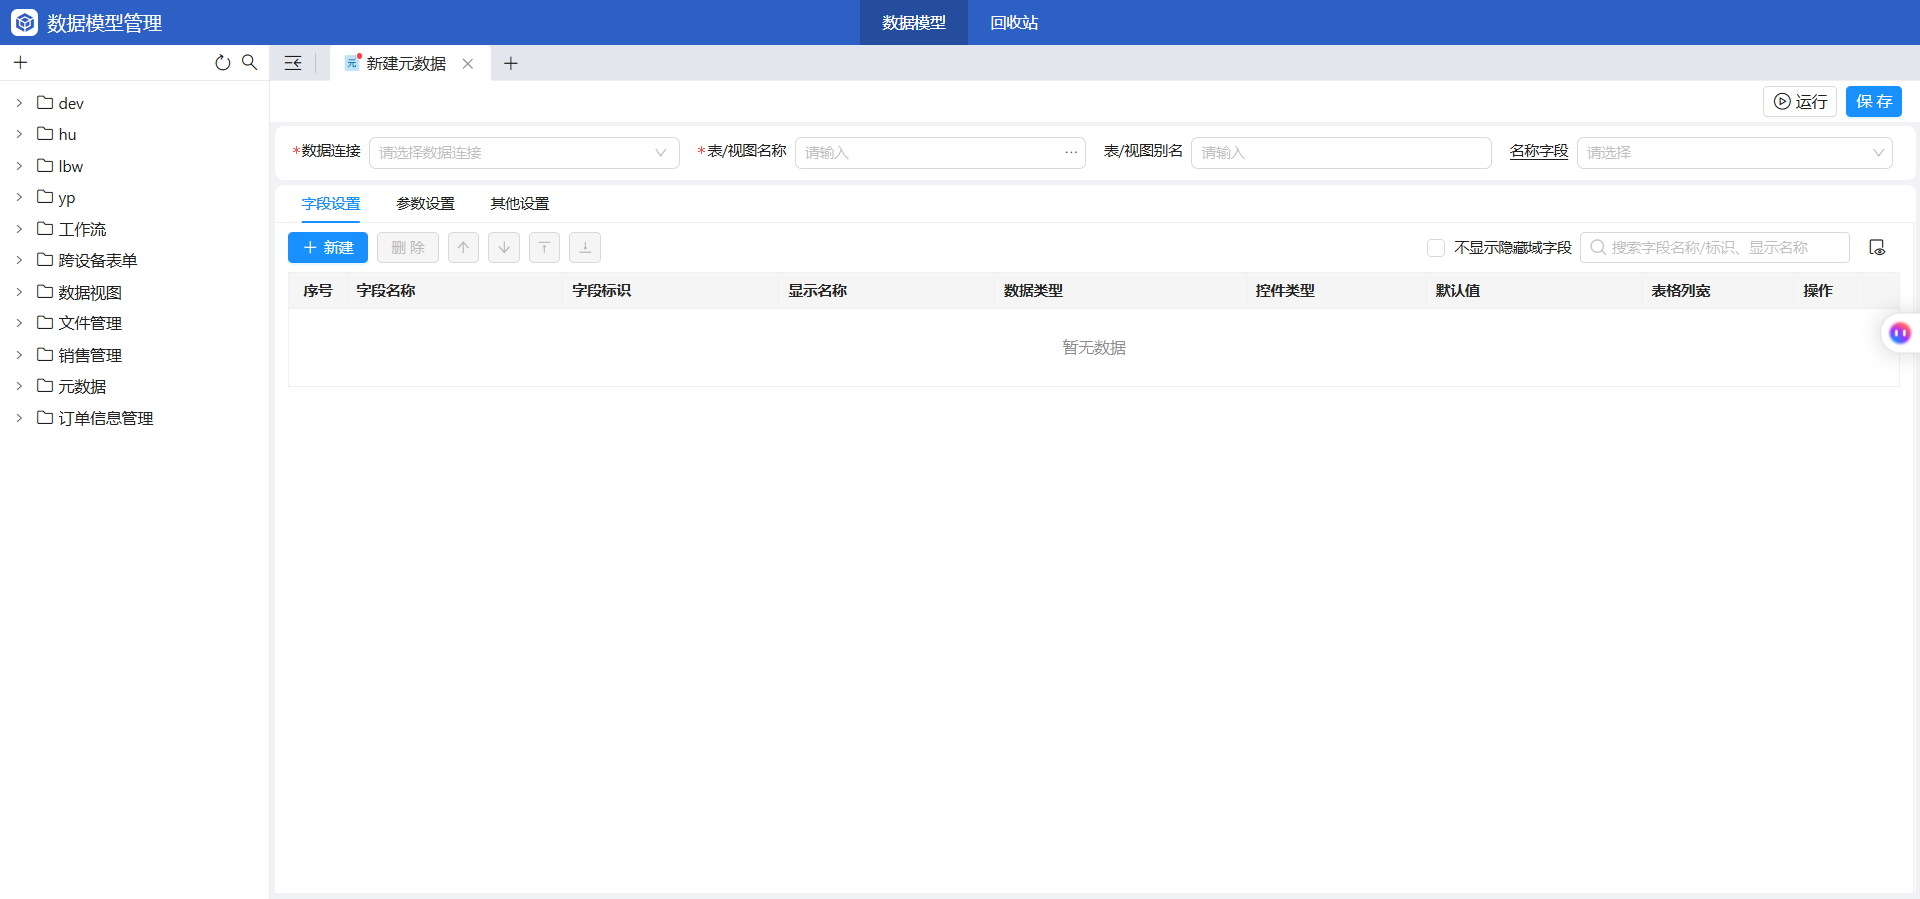Screen dimensions: 1920x899
Task: Click the 名称字段 label link
Action: 1539,151
